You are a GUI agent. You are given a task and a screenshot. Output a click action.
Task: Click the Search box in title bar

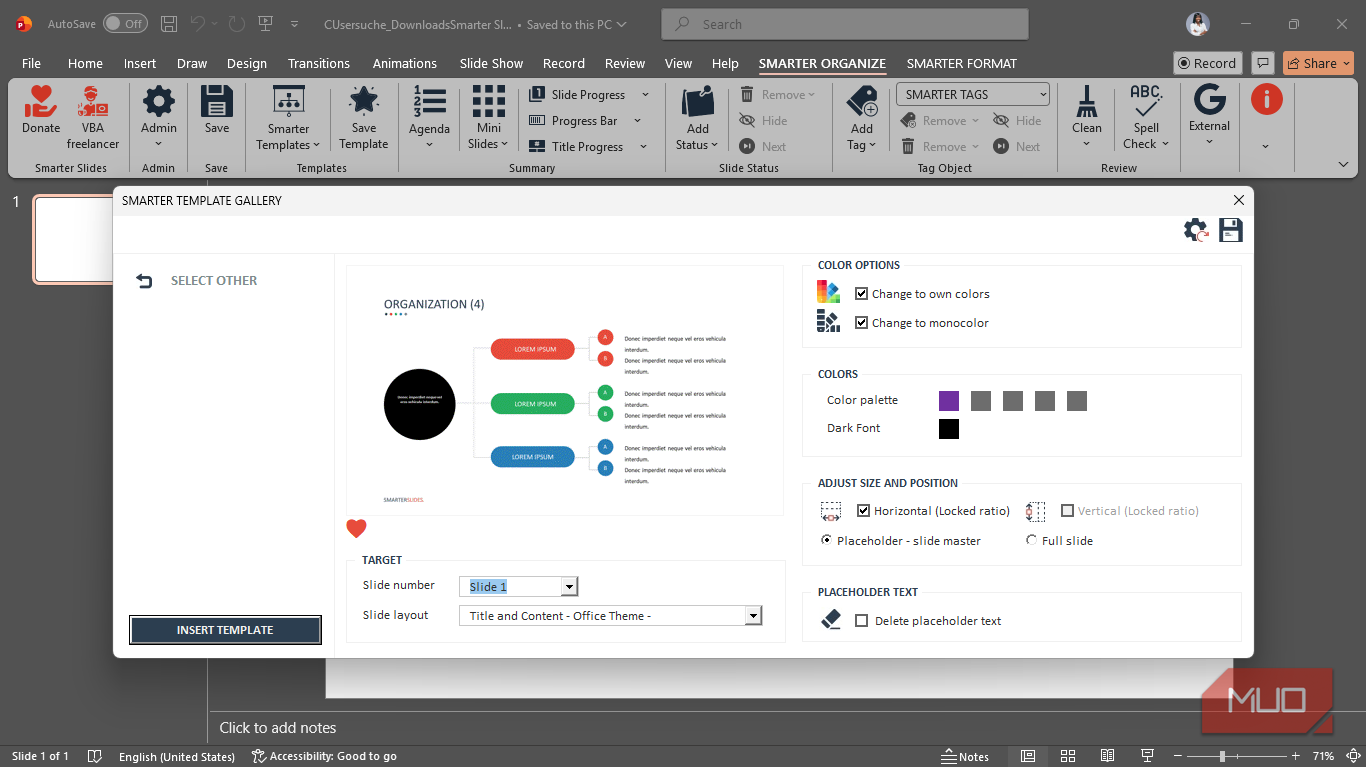[x=845, y=24]
